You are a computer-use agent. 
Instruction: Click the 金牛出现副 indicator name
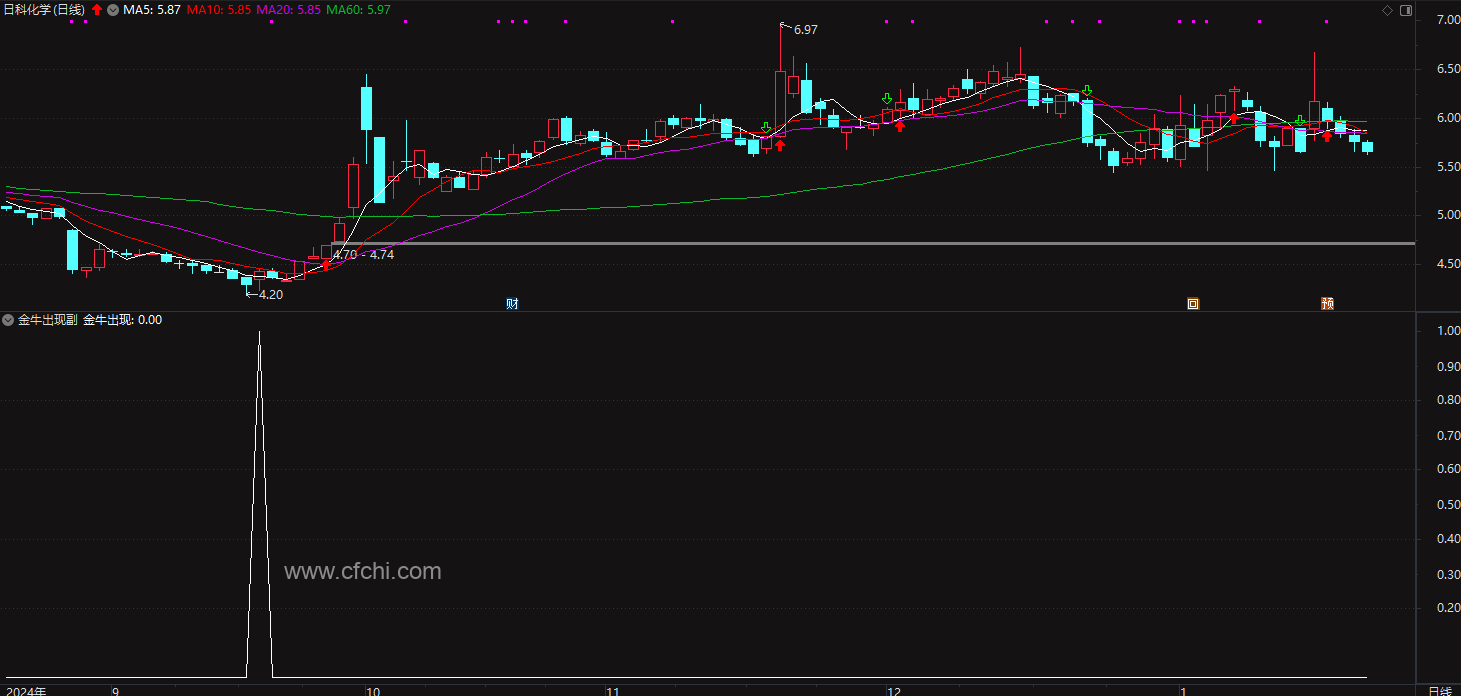point(47,320)
